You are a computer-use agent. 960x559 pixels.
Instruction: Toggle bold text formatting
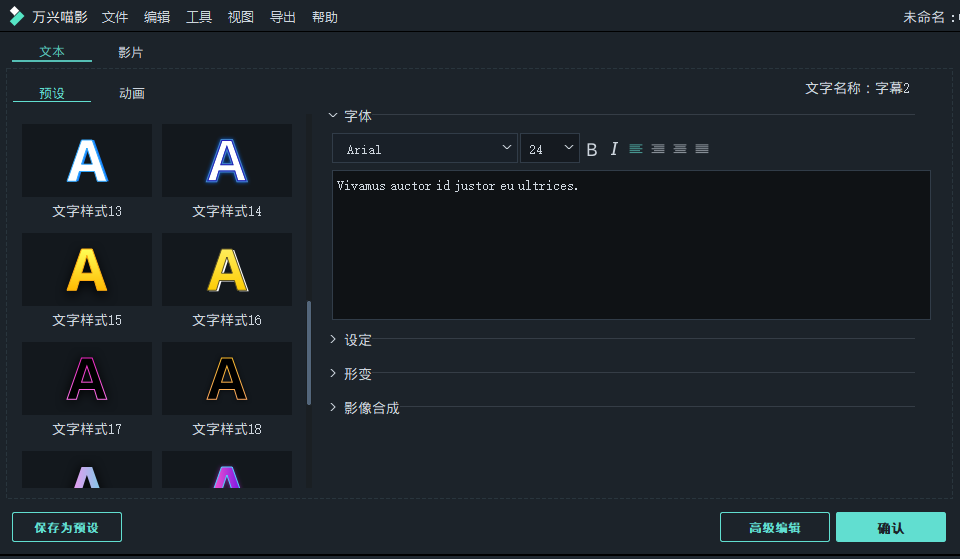point(592,149)
